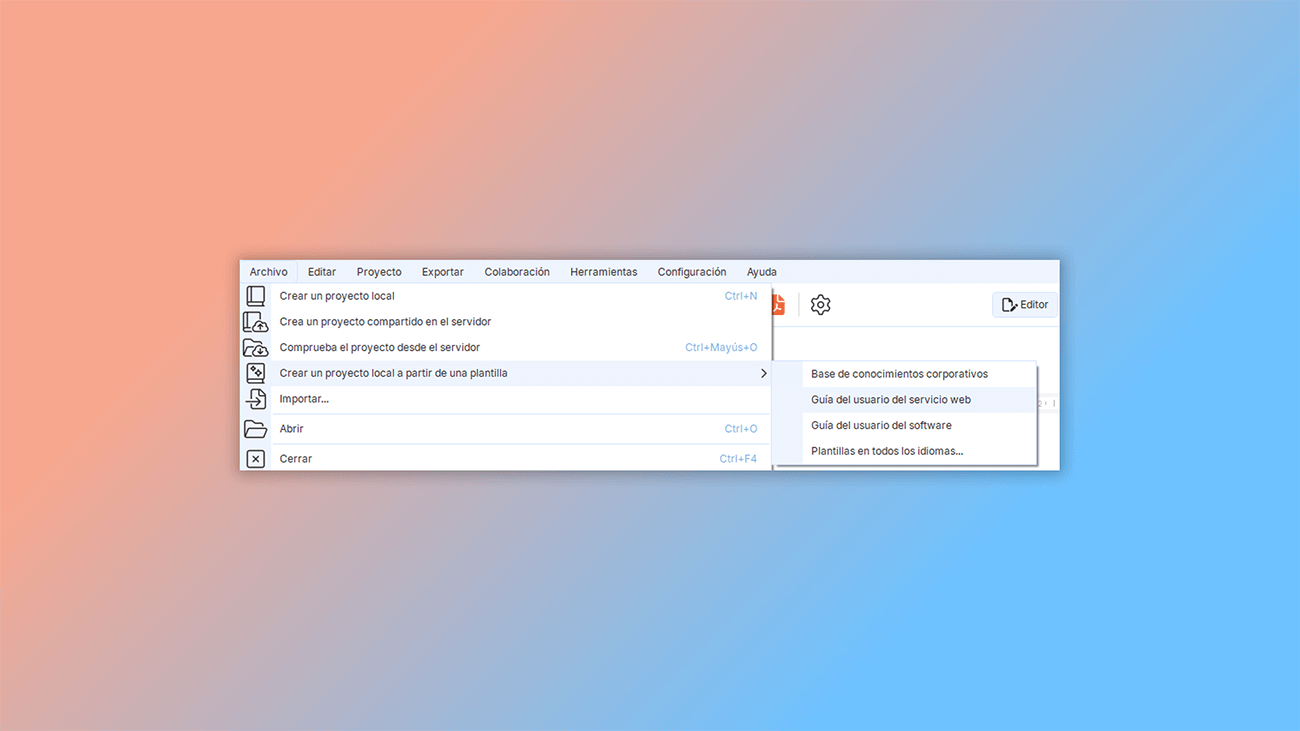Open the Archivo menu

268,271
